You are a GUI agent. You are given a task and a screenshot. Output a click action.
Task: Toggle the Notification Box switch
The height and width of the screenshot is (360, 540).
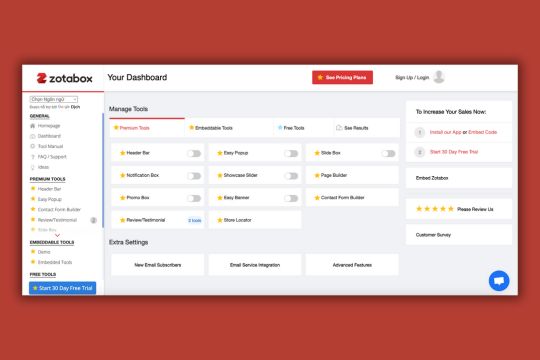tap(194, 176)
